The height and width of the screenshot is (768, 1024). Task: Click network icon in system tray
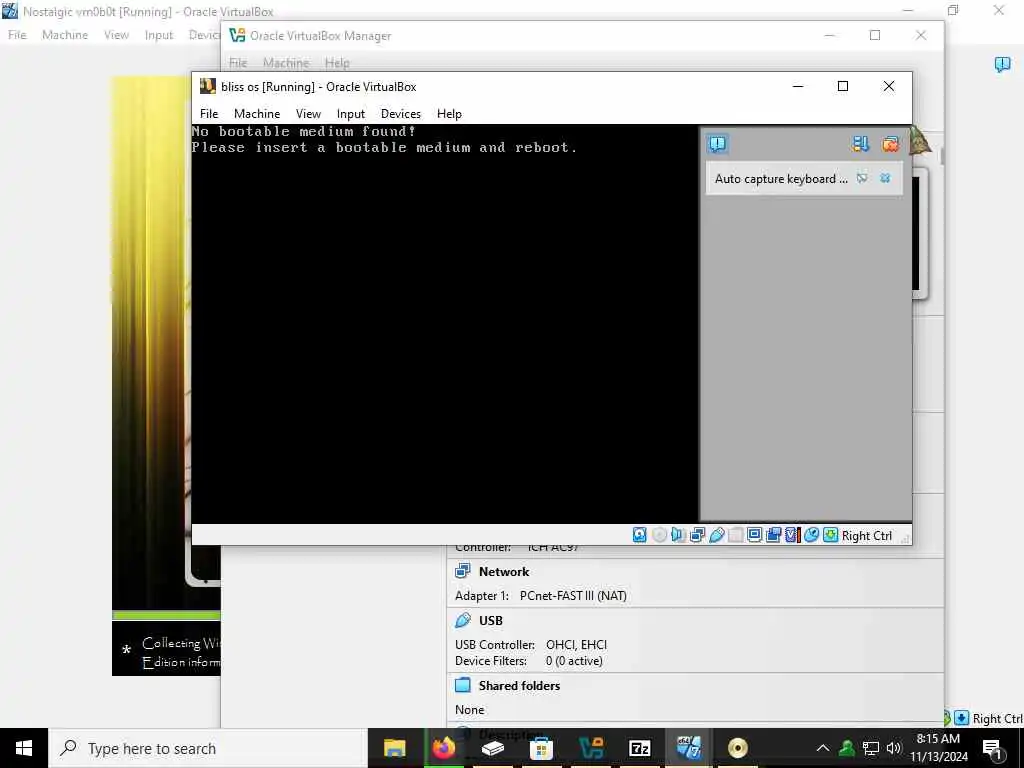[x=871, y=748]
